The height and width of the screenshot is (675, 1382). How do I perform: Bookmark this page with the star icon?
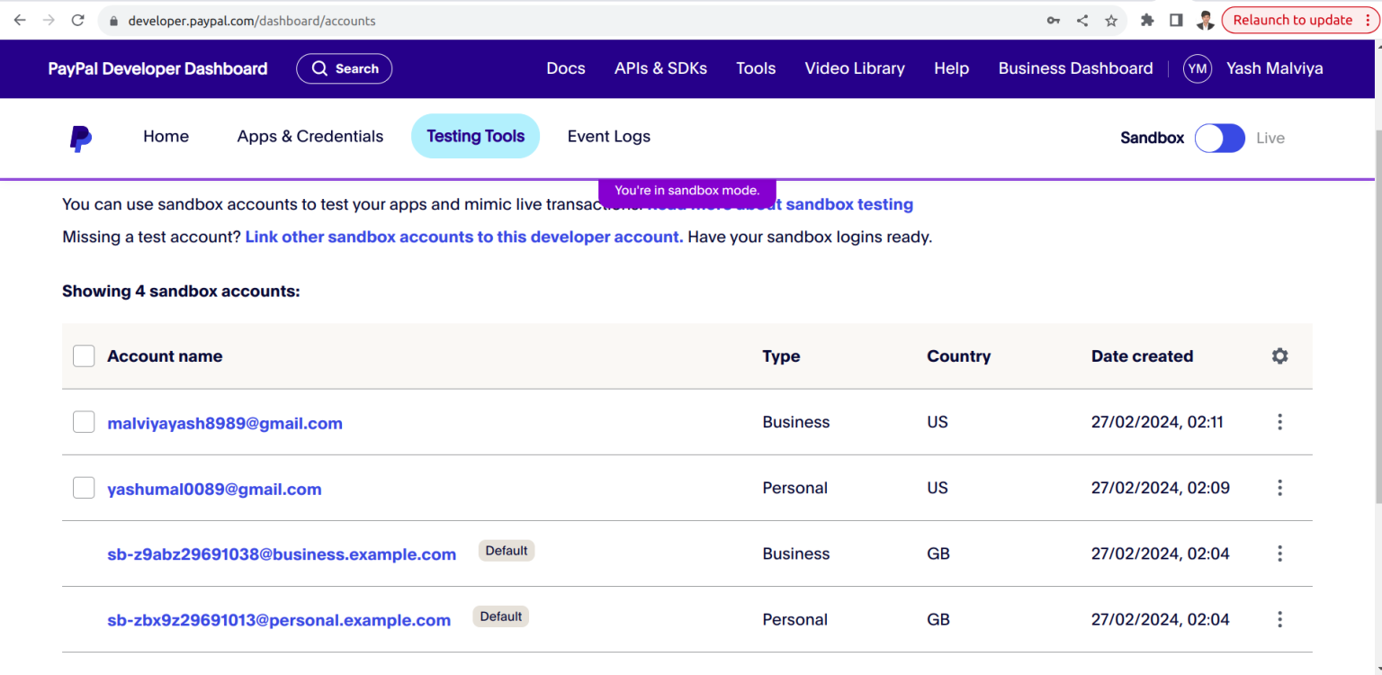[x=1110, y=19]
